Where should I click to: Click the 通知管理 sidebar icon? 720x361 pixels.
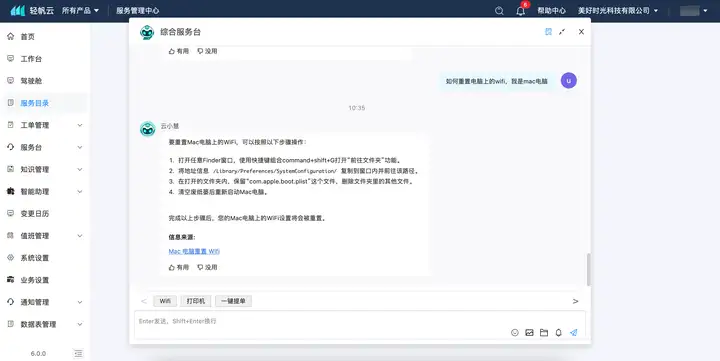coord(11,302)
